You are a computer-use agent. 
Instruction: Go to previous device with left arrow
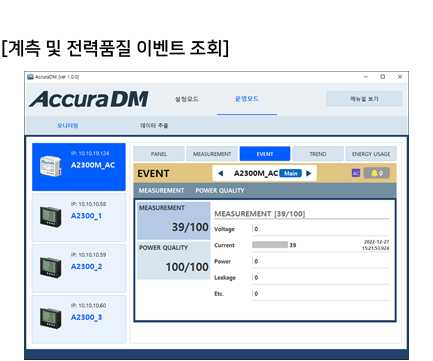tap(220, 173)
